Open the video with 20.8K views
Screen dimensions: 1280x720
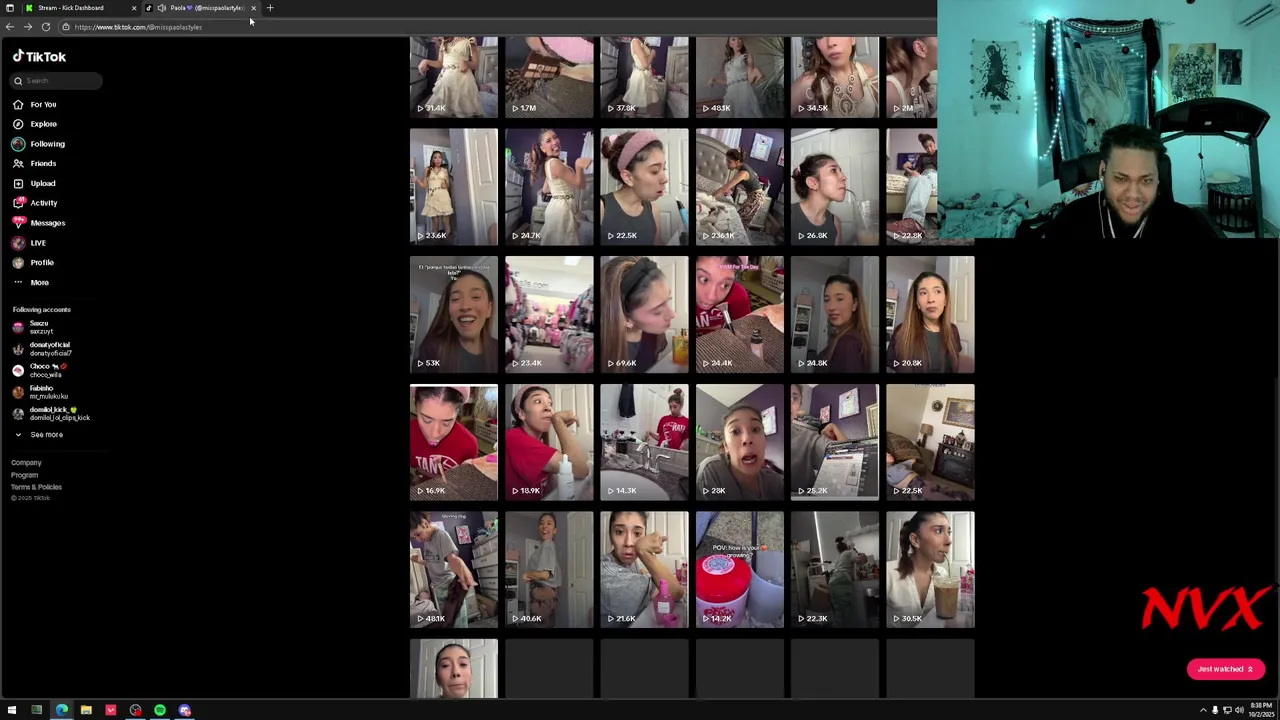[x=930, y=315]
